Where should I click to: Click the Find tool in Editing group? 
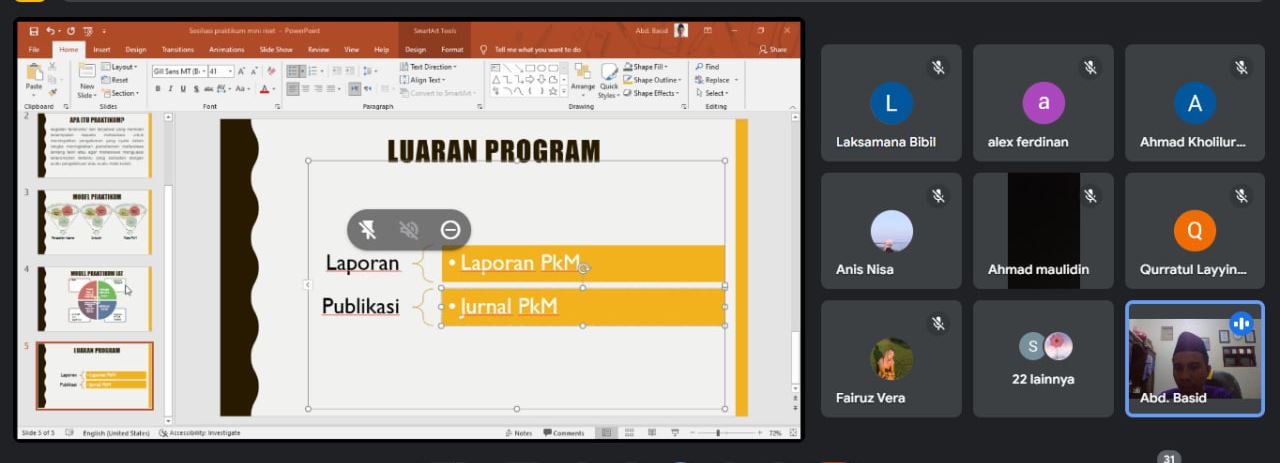click(707, 67)
